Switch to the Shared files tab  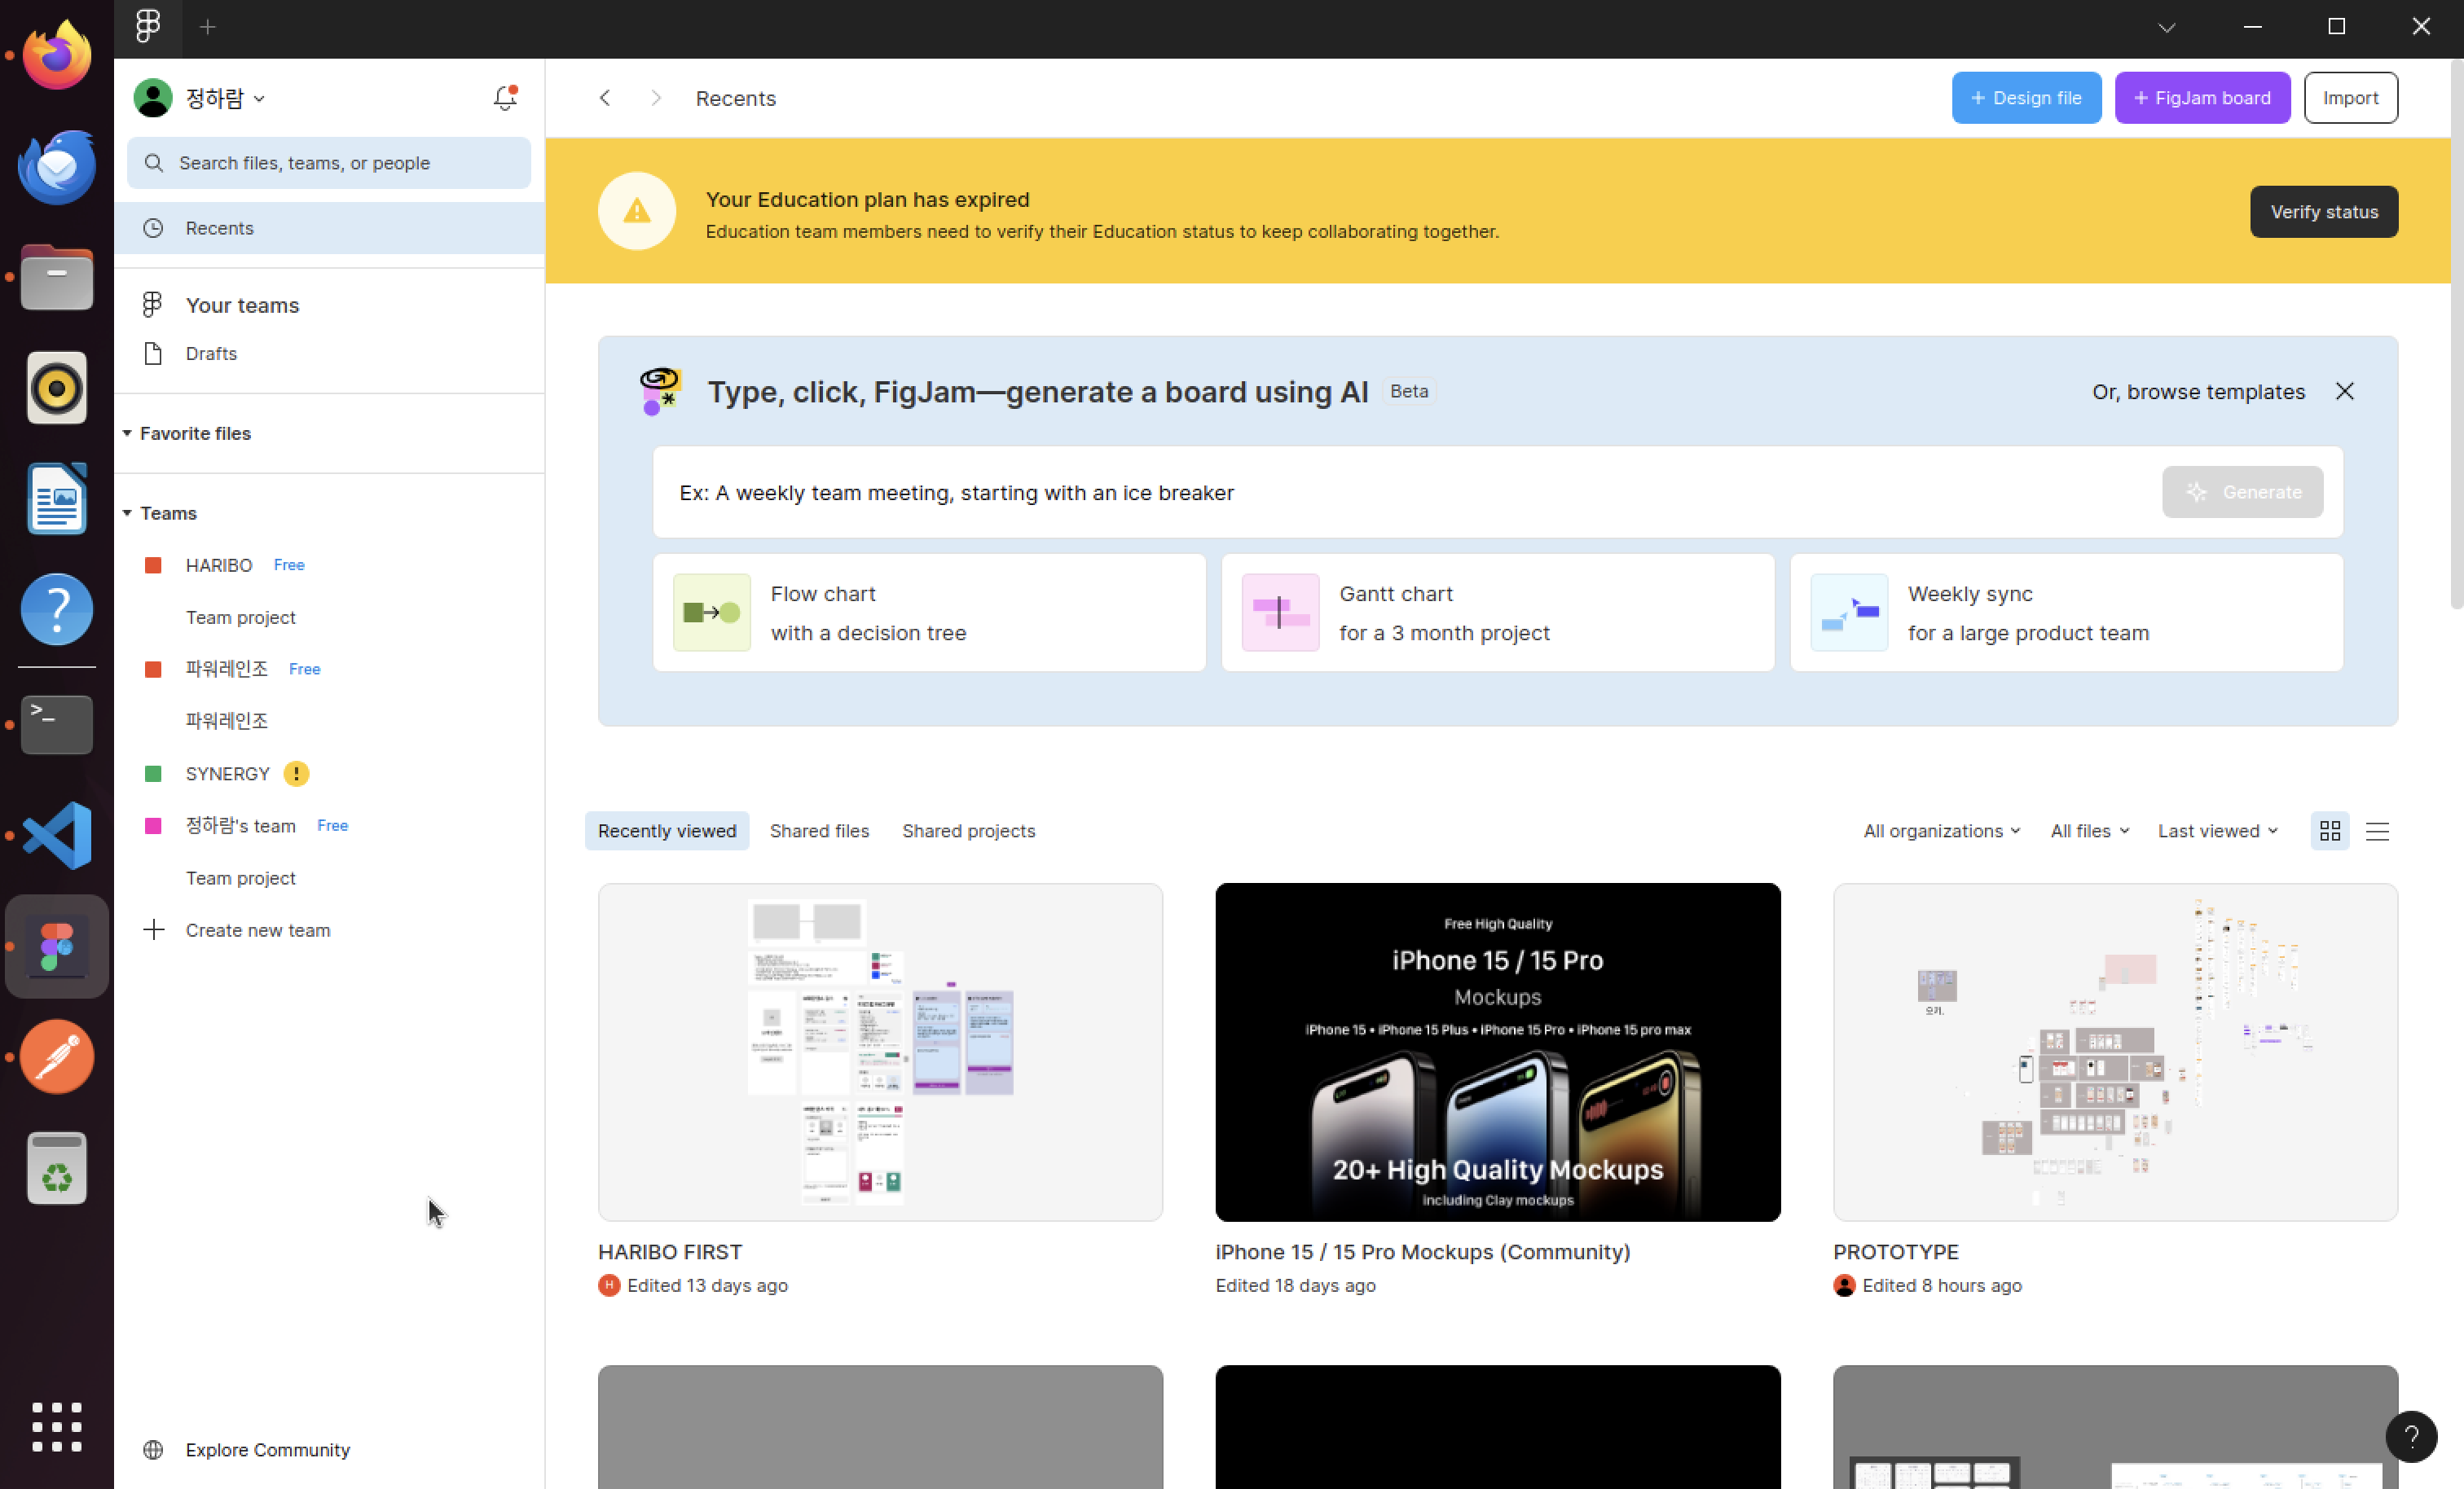(819, 831)
